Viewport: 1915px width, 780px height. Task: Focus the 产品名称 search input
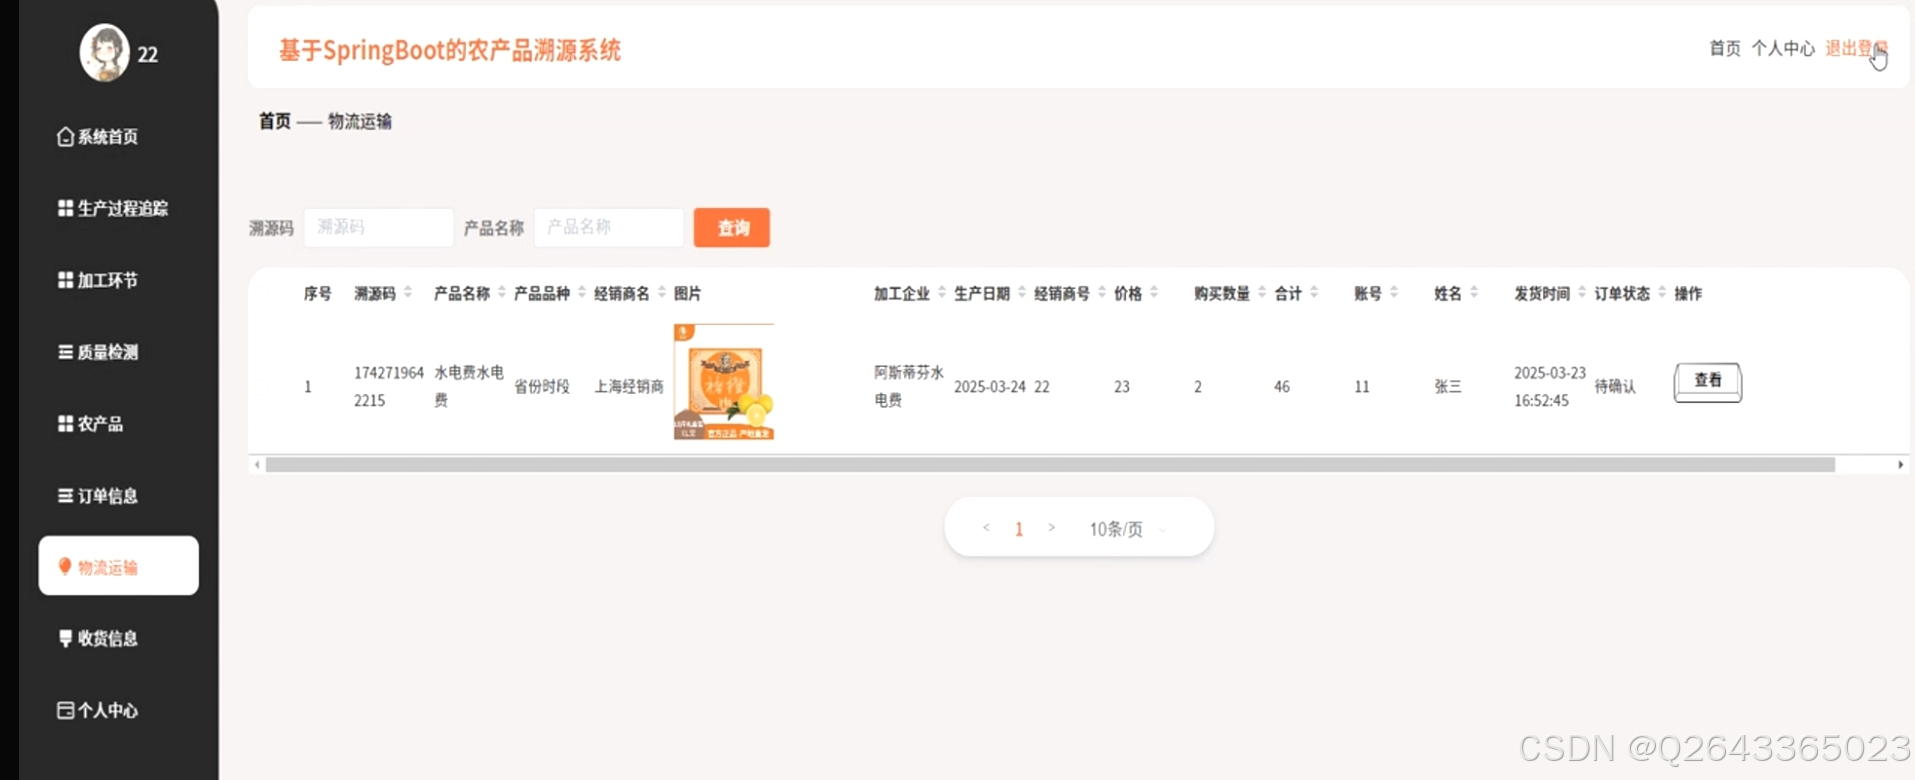[x=608, y=228]
